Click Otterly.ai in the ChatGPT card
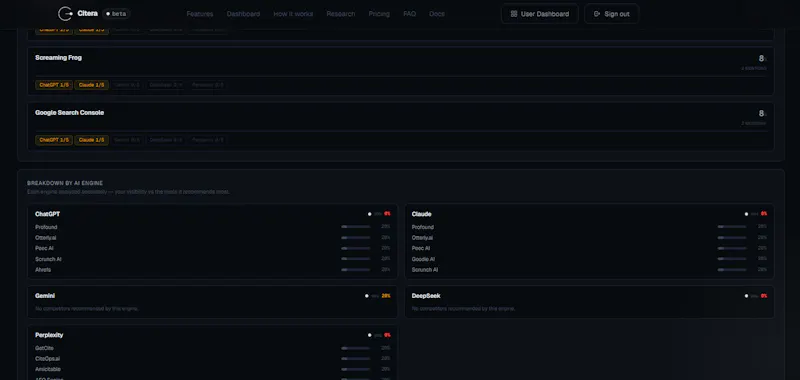 pos(46,238)
